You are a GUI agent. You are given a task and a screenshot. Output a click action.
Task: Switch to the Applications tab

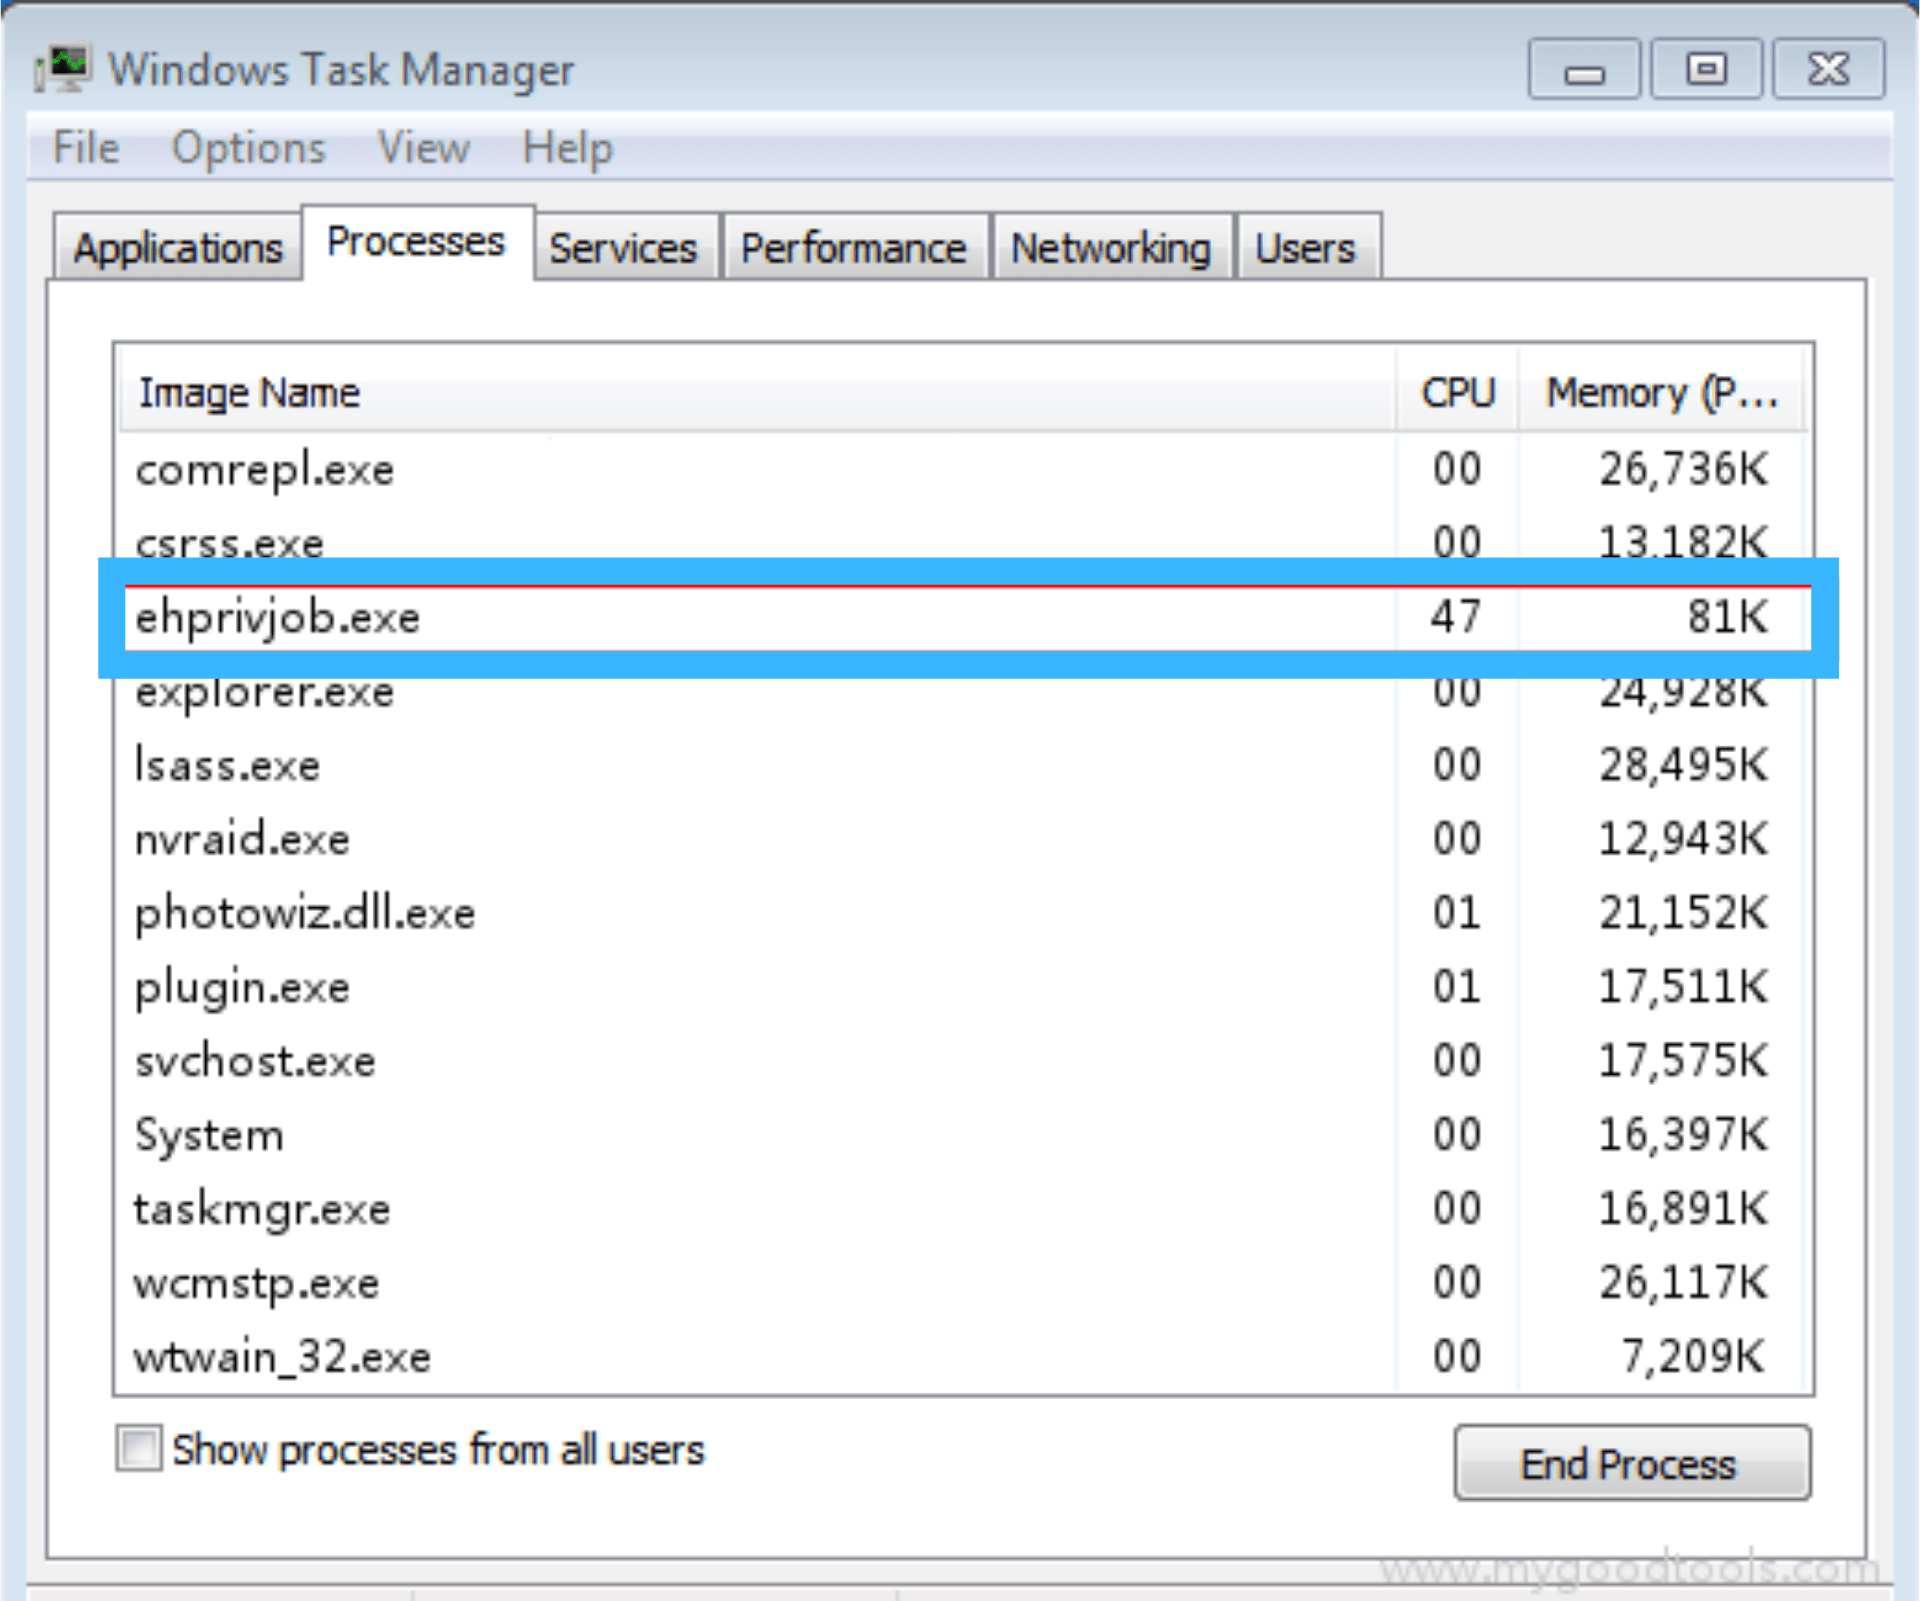[178, 248]
